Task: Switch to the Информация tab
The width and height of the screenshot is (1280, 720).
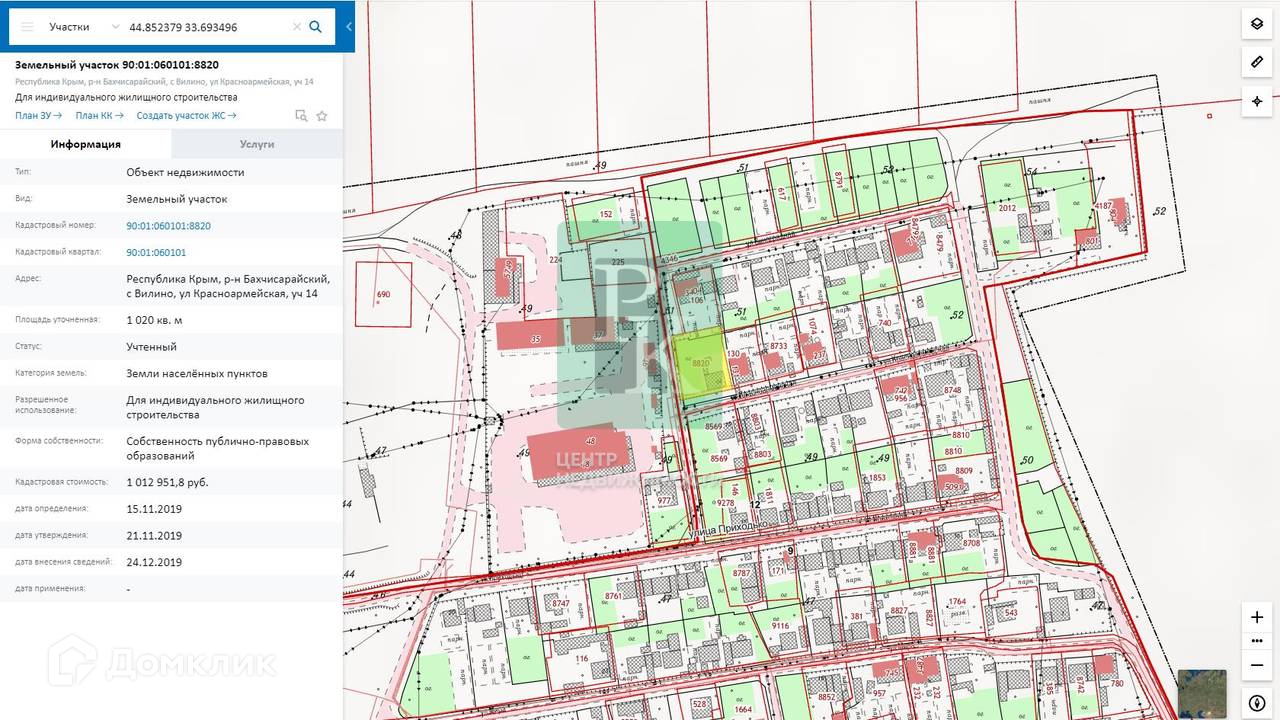Action: pos(86,144)
